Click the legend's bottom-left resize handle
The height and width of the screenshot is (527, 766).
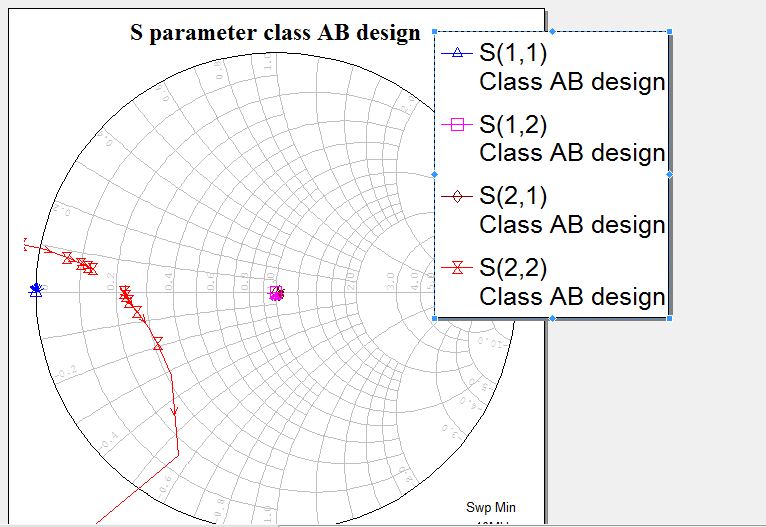(435, 318)
